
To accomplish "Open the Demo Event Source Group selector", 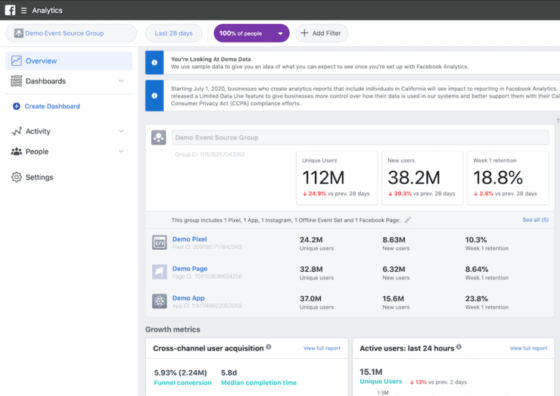I will tap(71, 33).
